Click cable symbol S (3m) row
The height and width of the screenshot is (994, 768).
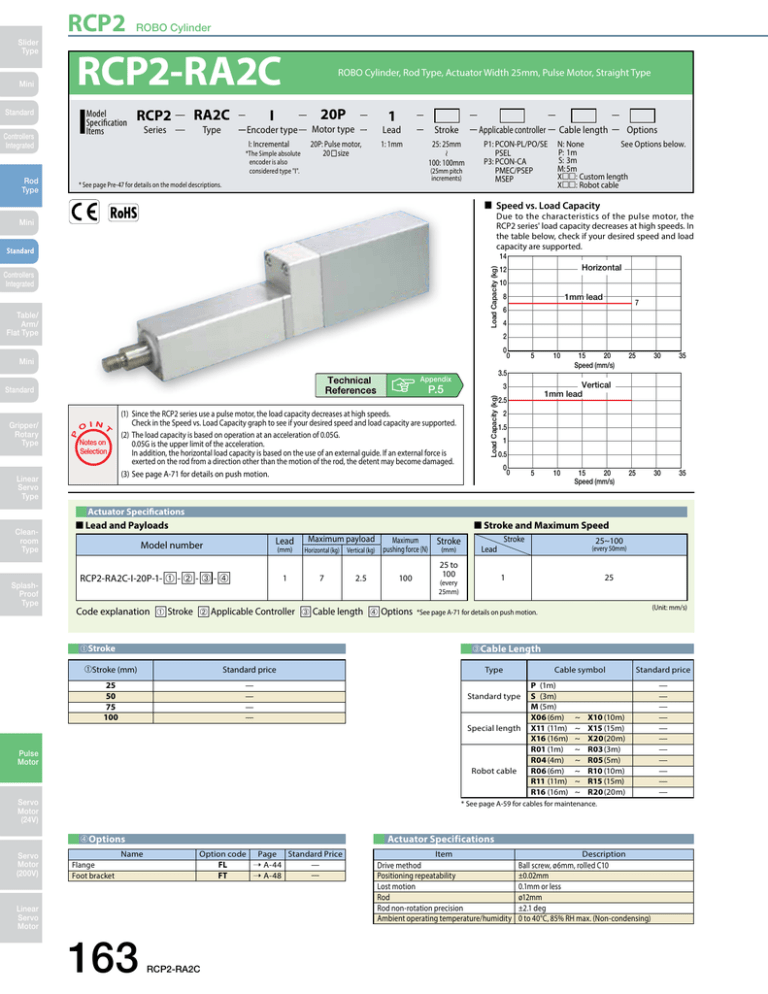(x=610, y=696)
